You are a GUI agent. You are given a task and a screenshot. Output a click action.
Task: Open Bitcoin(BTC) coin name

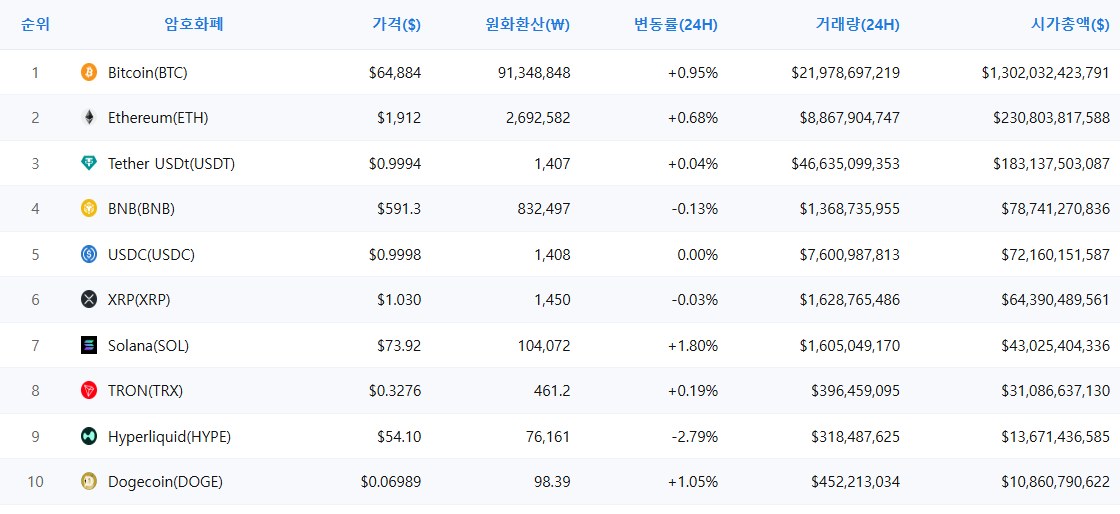coord(148,72)
